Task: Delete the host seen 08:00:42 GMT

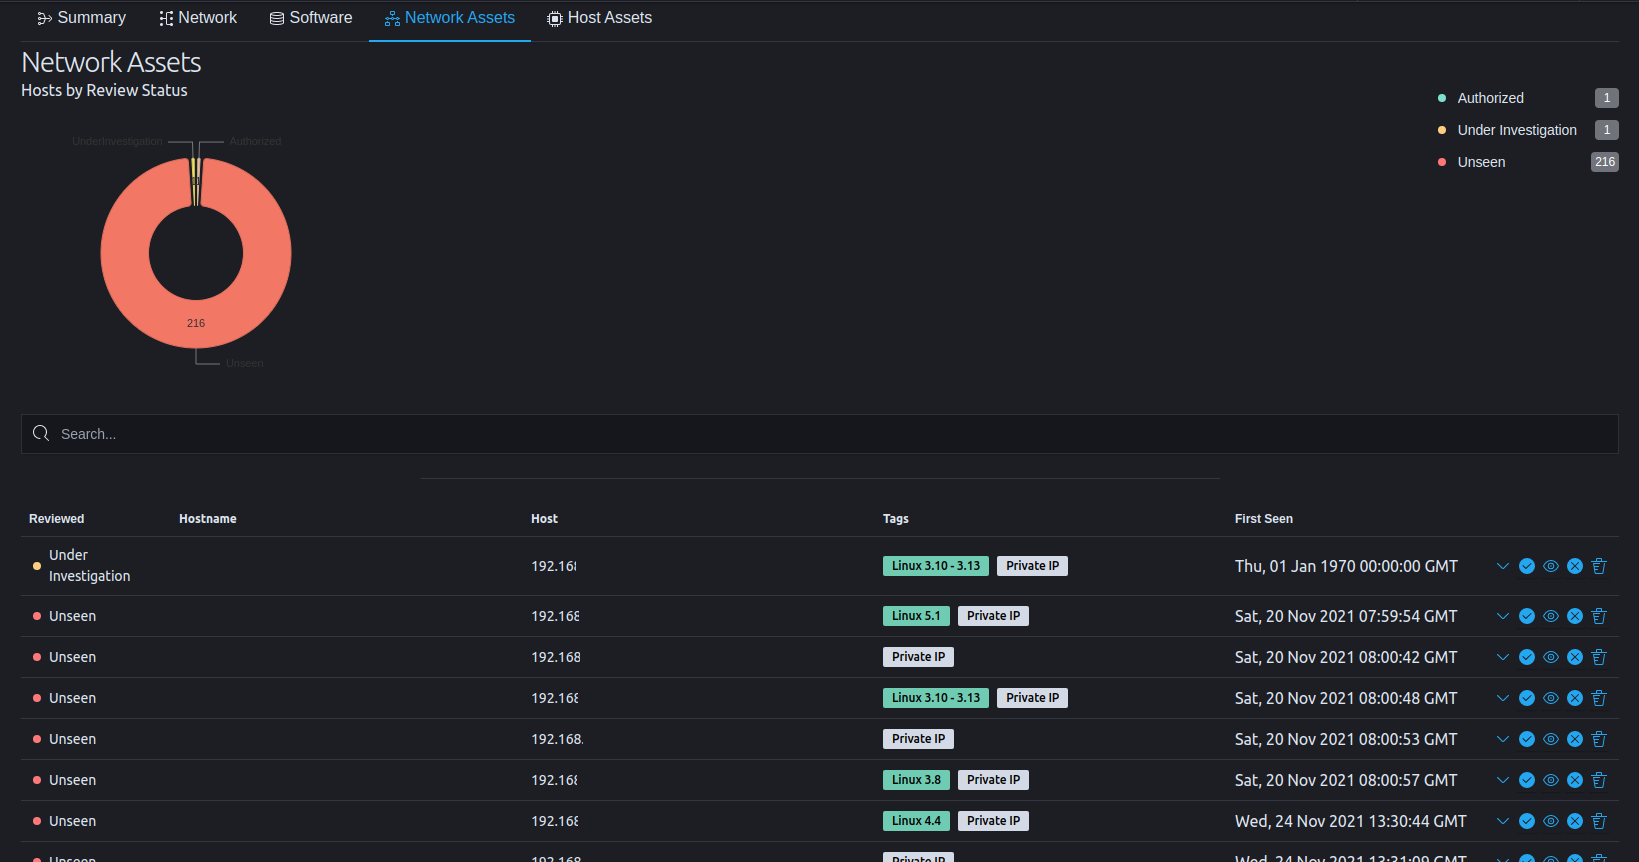Action: click(1599, 657)
